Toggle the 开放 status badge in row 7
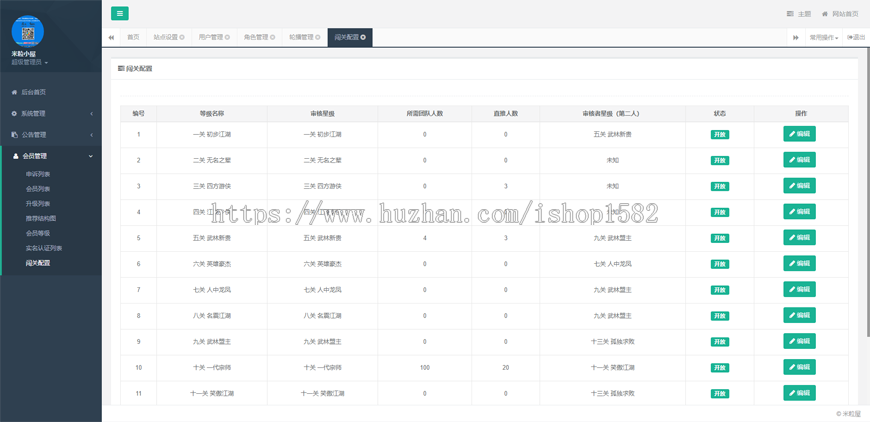 coord(720,290)
